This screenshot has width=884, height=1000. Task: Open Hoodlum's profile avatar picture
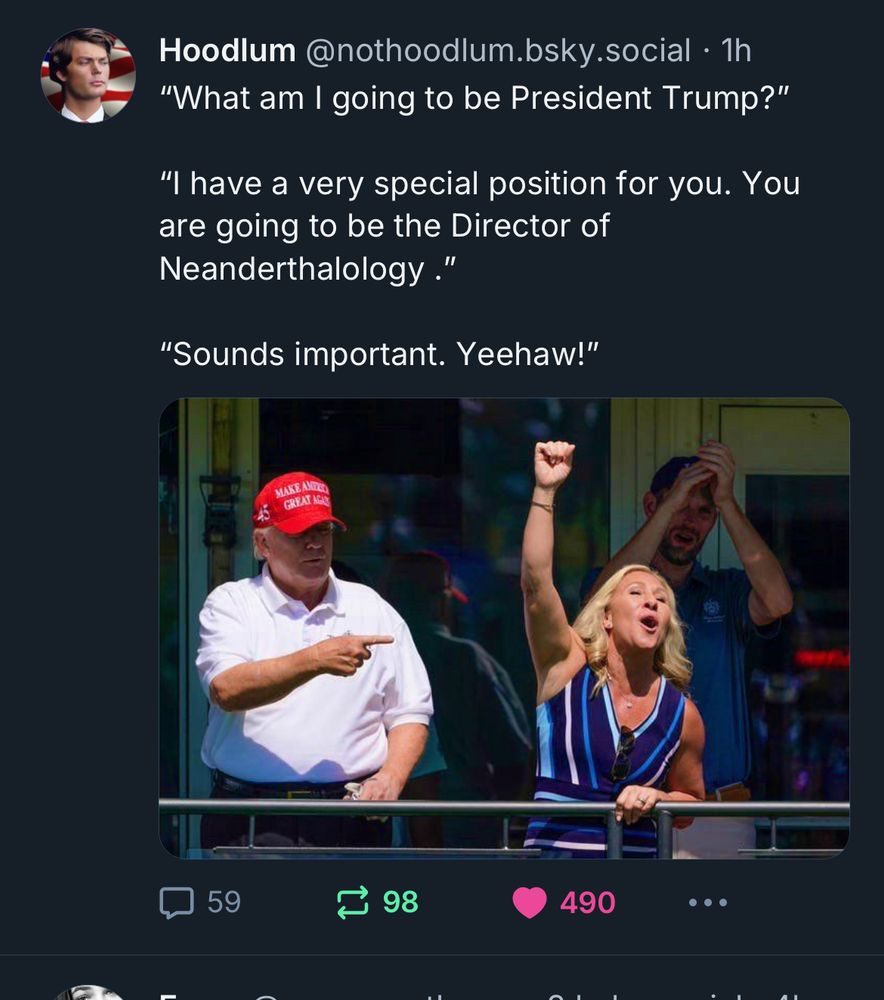[x=88, y=75]
